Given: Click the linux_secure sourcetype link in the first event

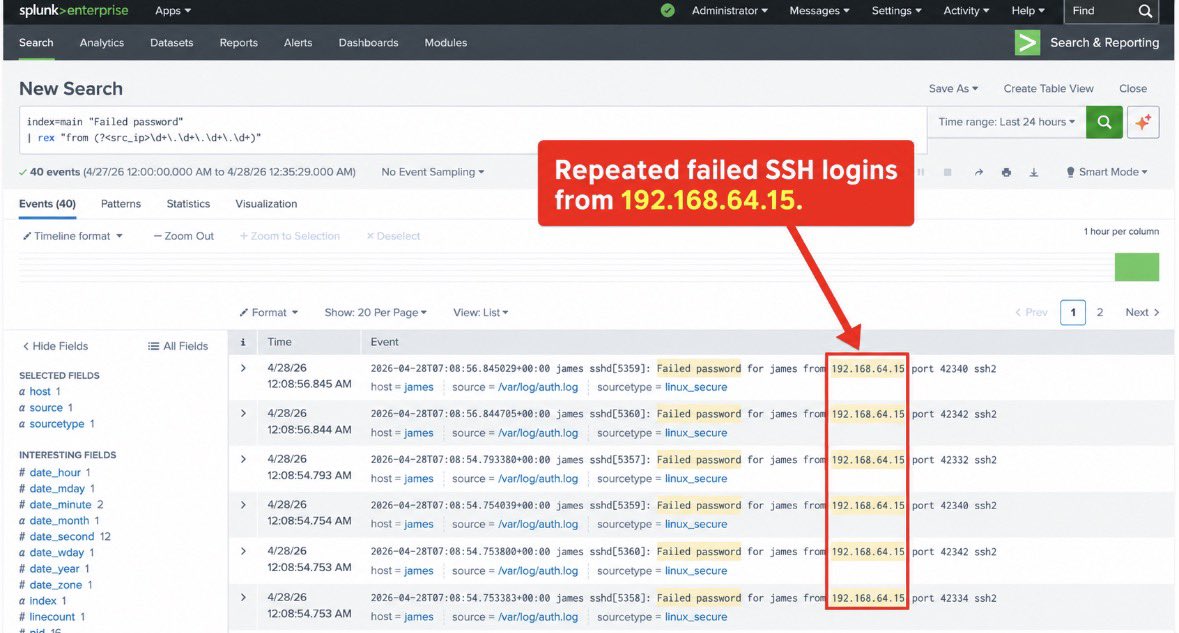Looking at the screenshot, I should pos(696,387).
